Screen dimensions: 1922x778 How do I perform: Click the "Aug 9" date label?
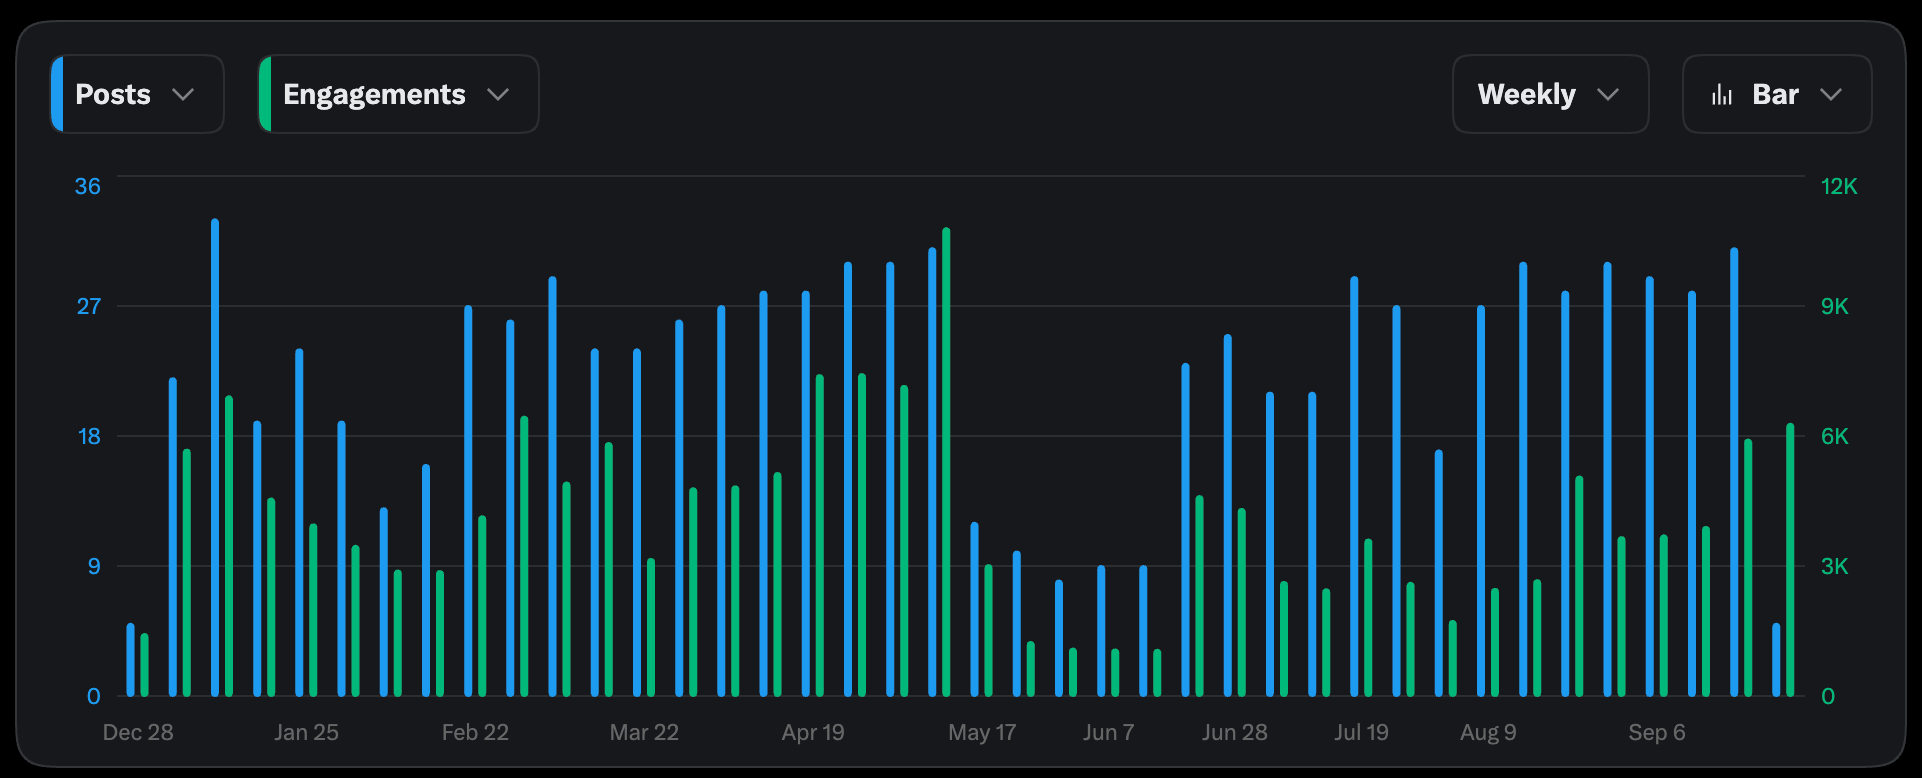(x=1488, y=732)
